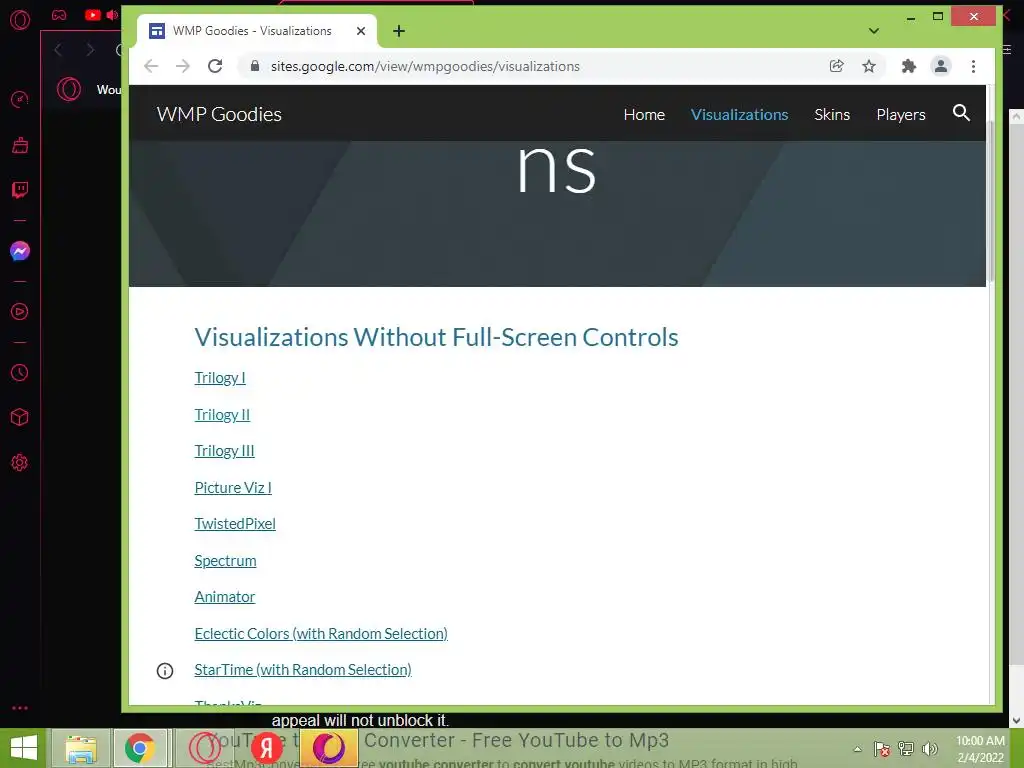Open Opera sidebar settings gear
The height and width of the screenshot is (768, 1024).
click(x=20, y=462)
